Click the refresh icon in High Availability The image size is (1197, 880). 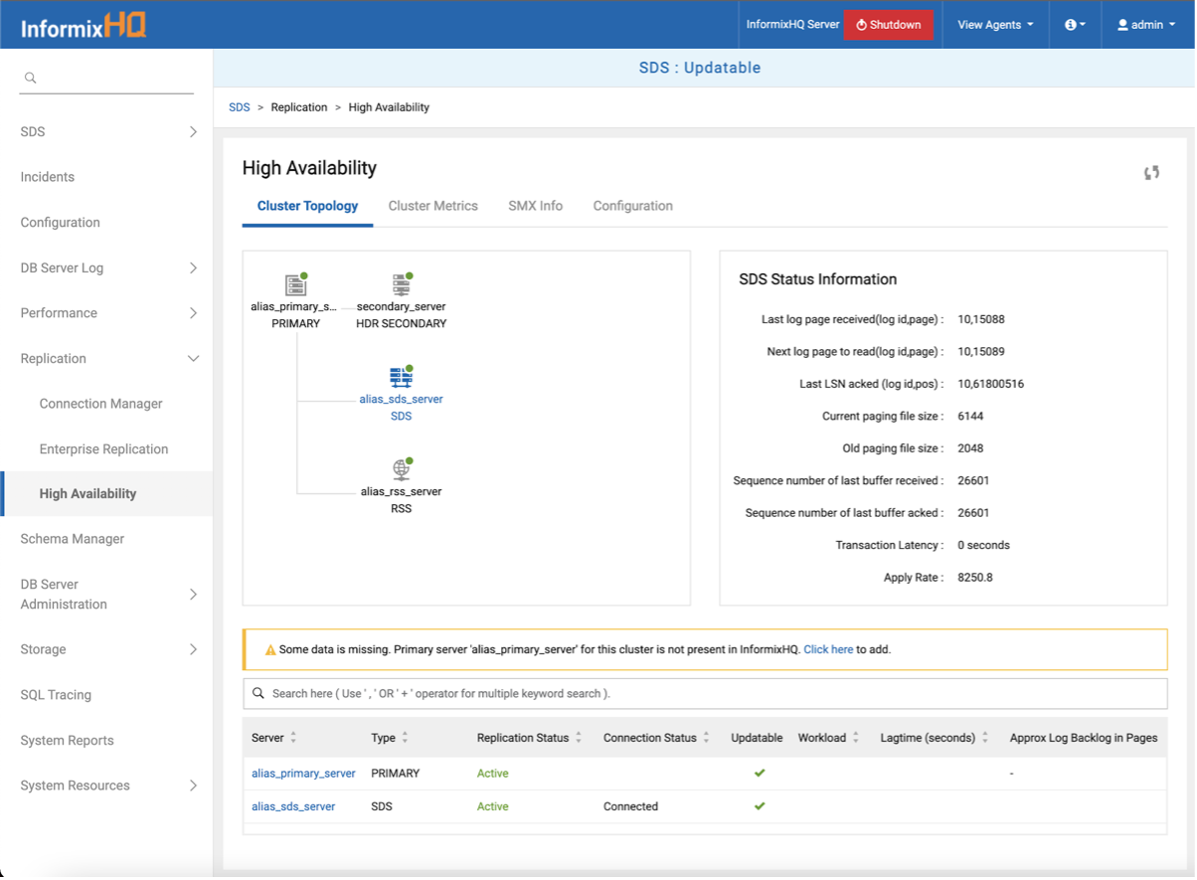pos(1151,173)
